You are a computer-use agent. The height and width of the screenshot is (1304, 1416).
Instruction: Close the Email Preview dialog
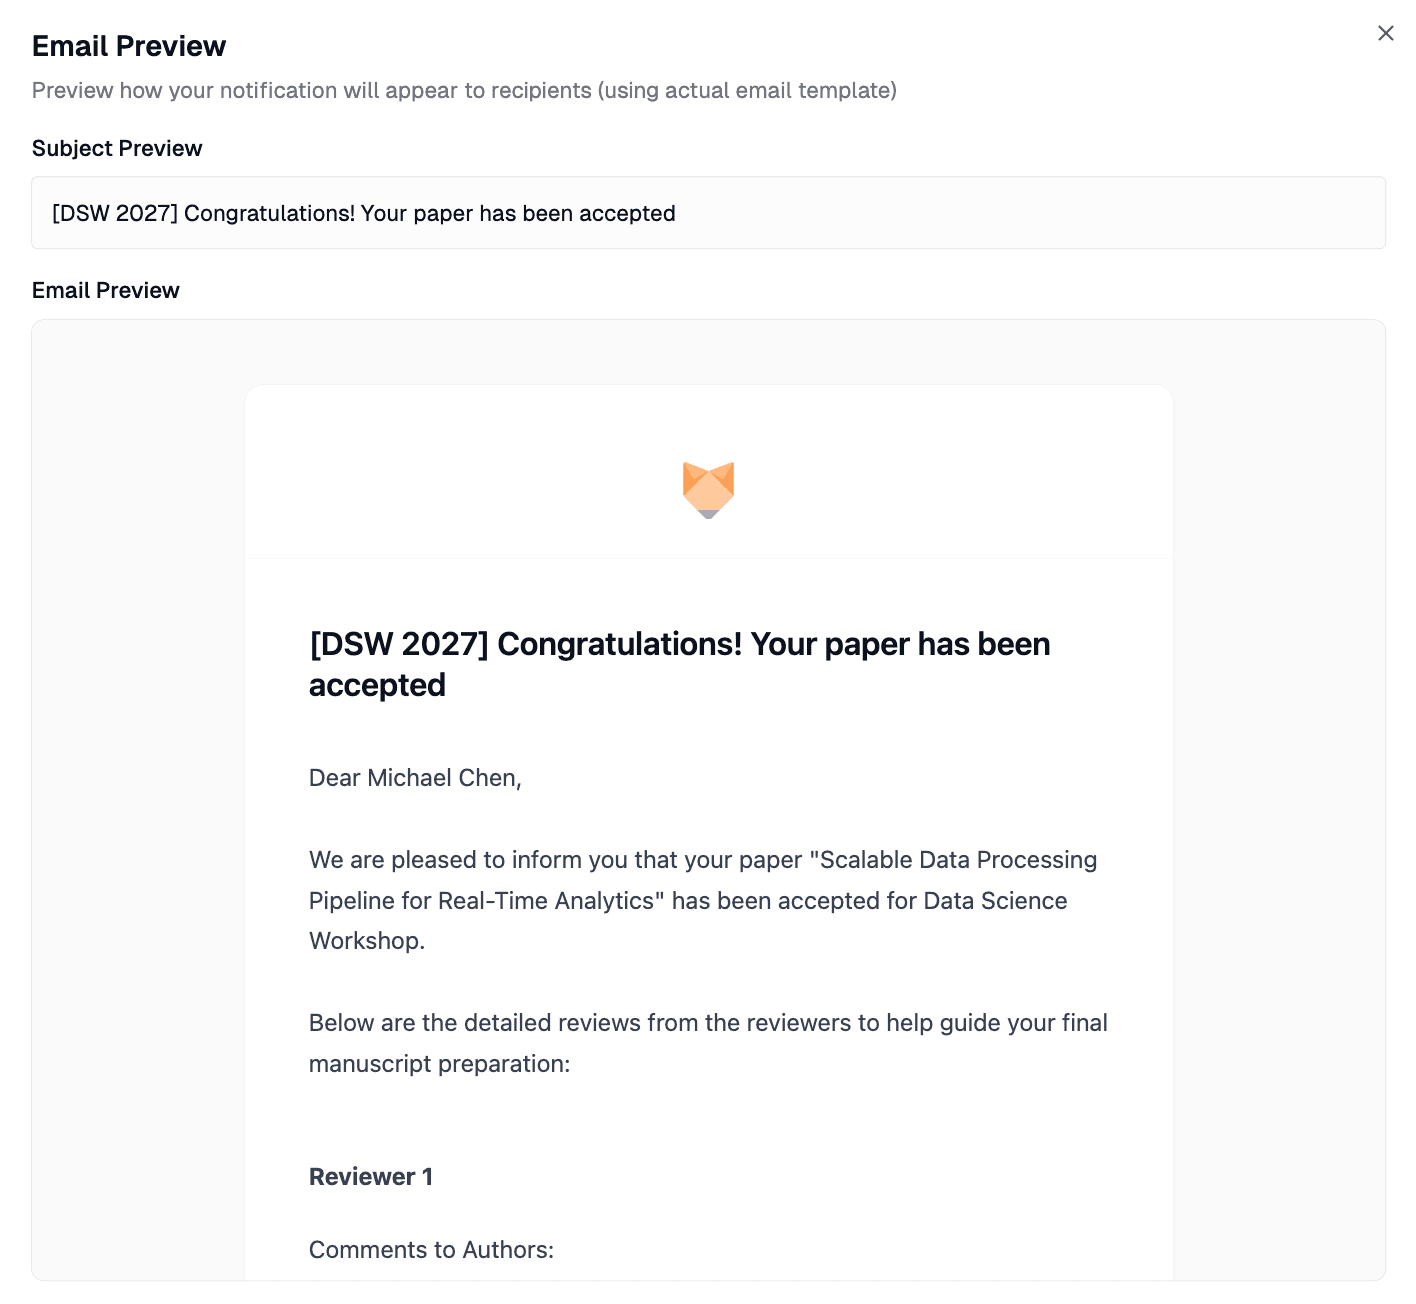[x=1385, y=33]
